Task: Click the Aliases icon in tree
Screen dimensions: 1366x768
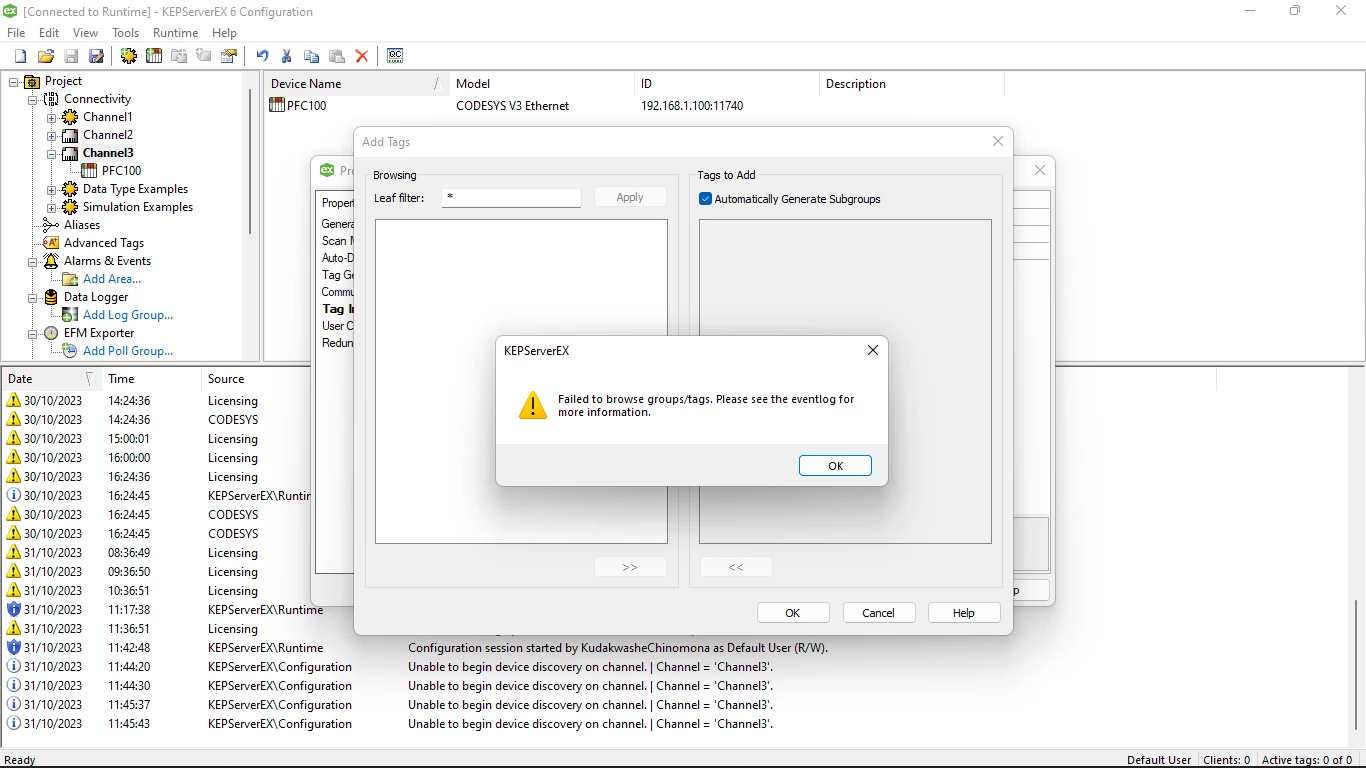Action: click(51, 225)
